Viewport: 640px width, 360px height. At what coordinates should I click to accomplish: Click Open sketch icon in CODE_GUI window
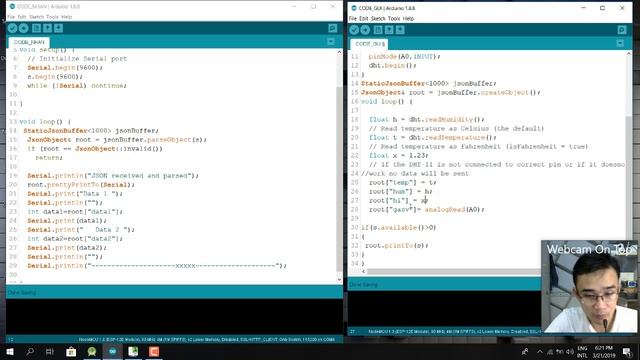click(389, 30)
